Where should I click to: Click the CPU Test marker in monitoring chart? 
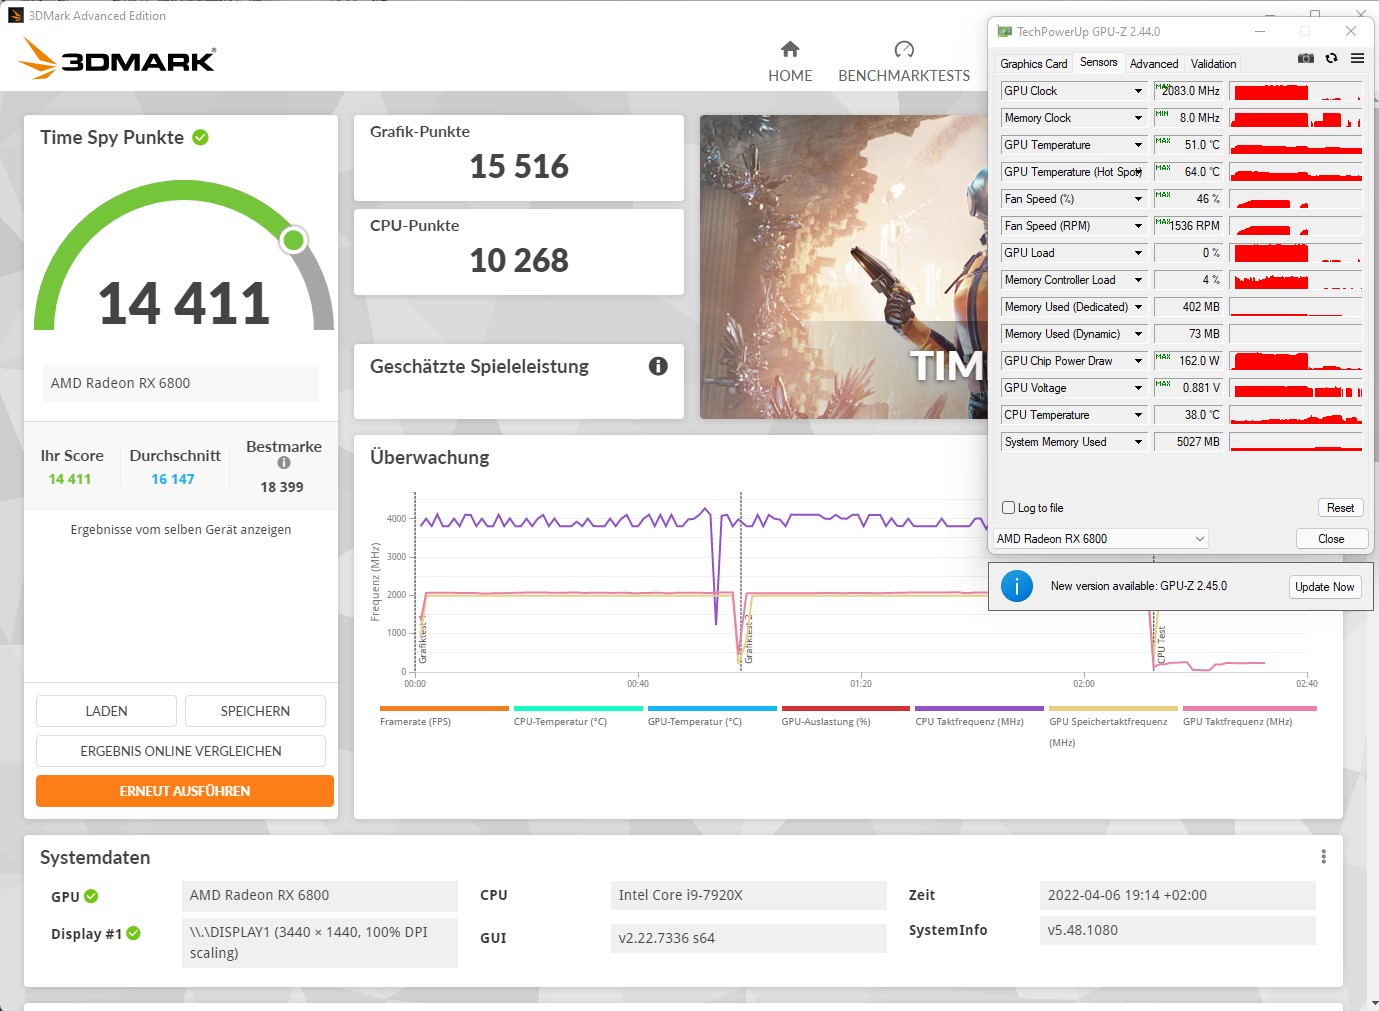[1161, 645]
